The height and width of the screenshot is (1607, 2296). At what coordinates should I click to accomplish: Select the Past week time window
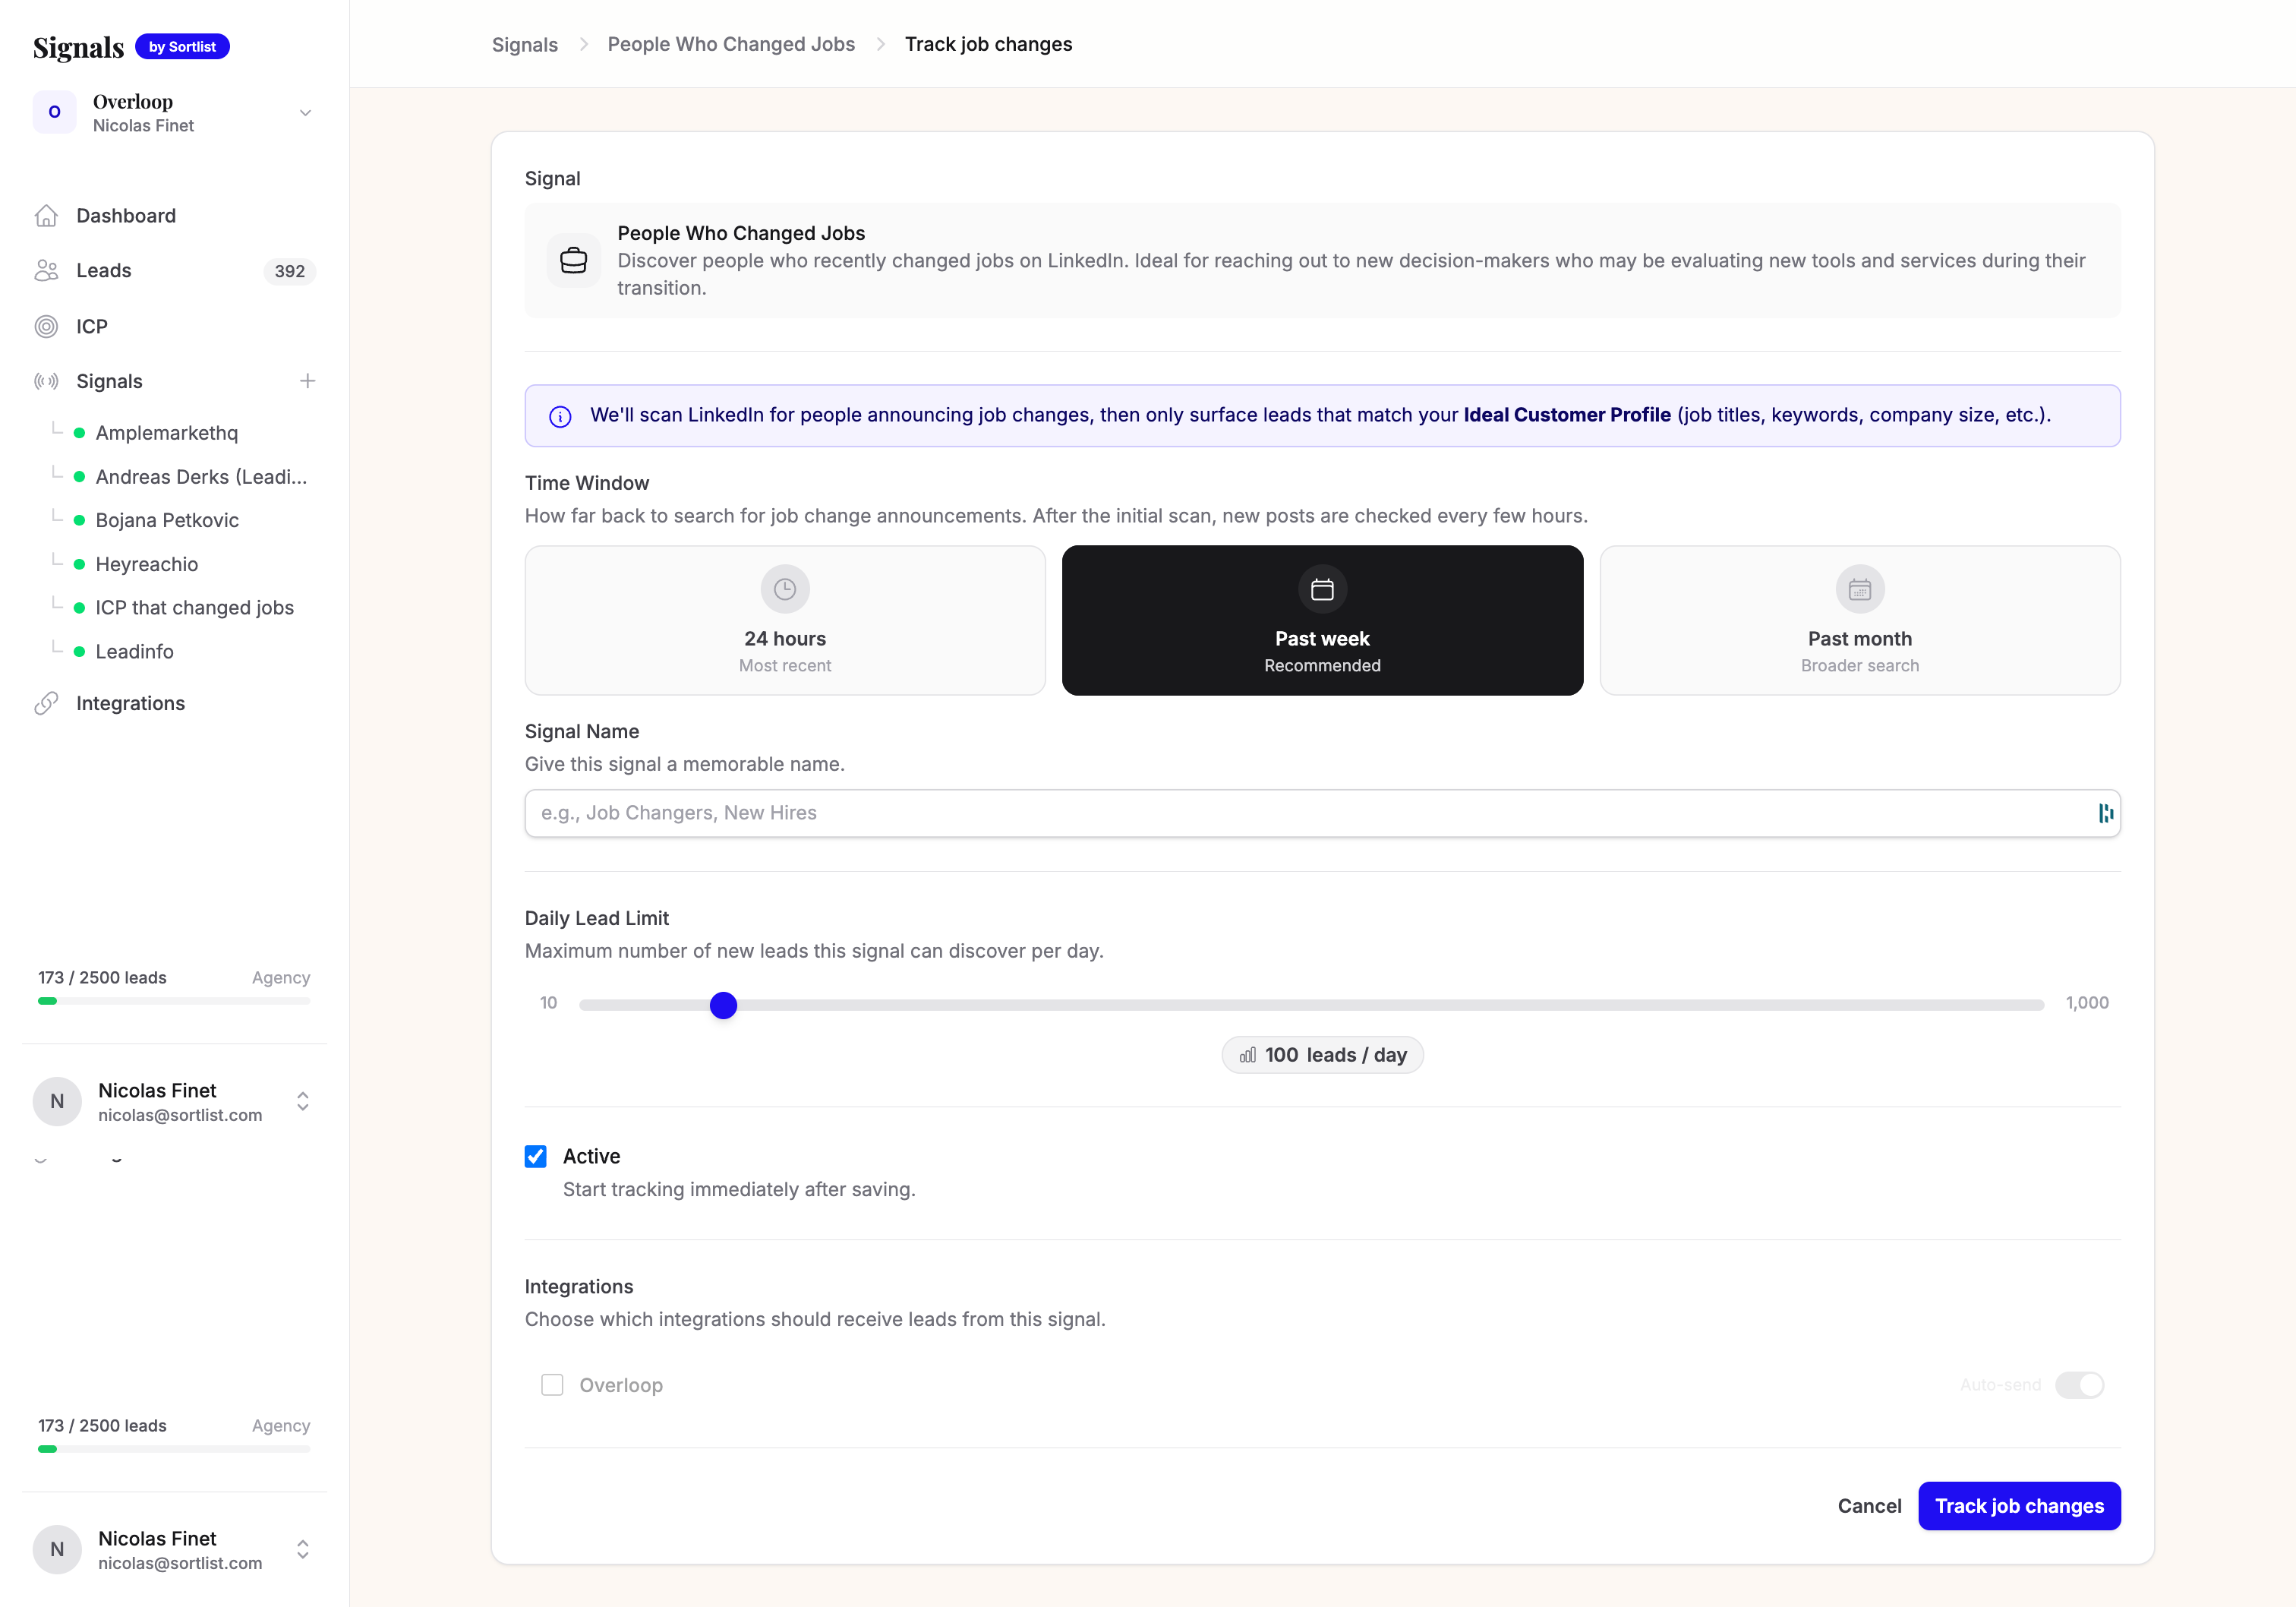coord(1322,620)
